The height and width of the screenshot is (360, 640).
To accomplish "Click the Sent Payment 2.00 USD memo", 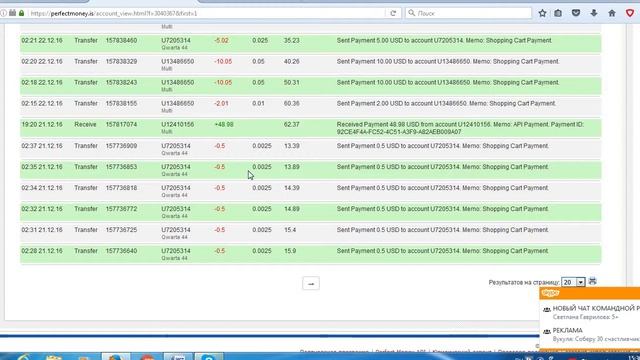I will coord(446,104).
